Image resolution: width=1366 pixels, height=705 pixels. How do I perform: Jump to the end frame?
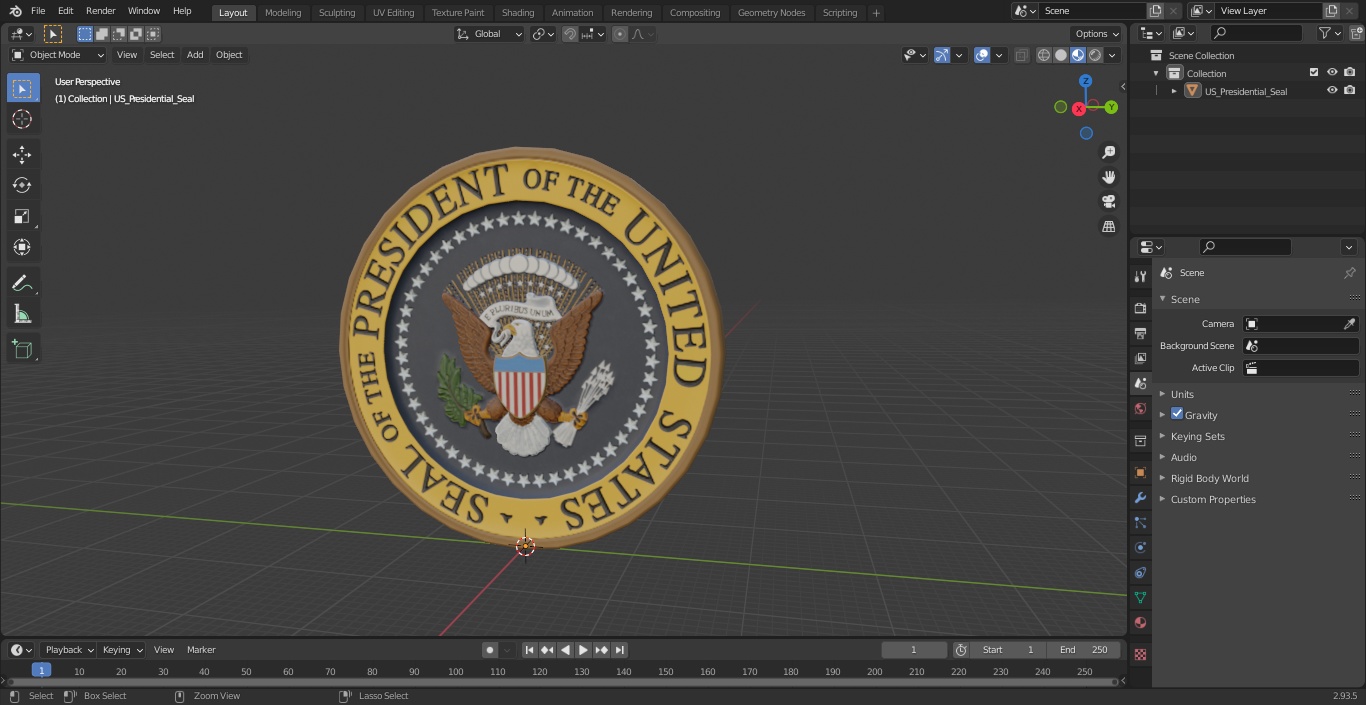tap(619, 650)
